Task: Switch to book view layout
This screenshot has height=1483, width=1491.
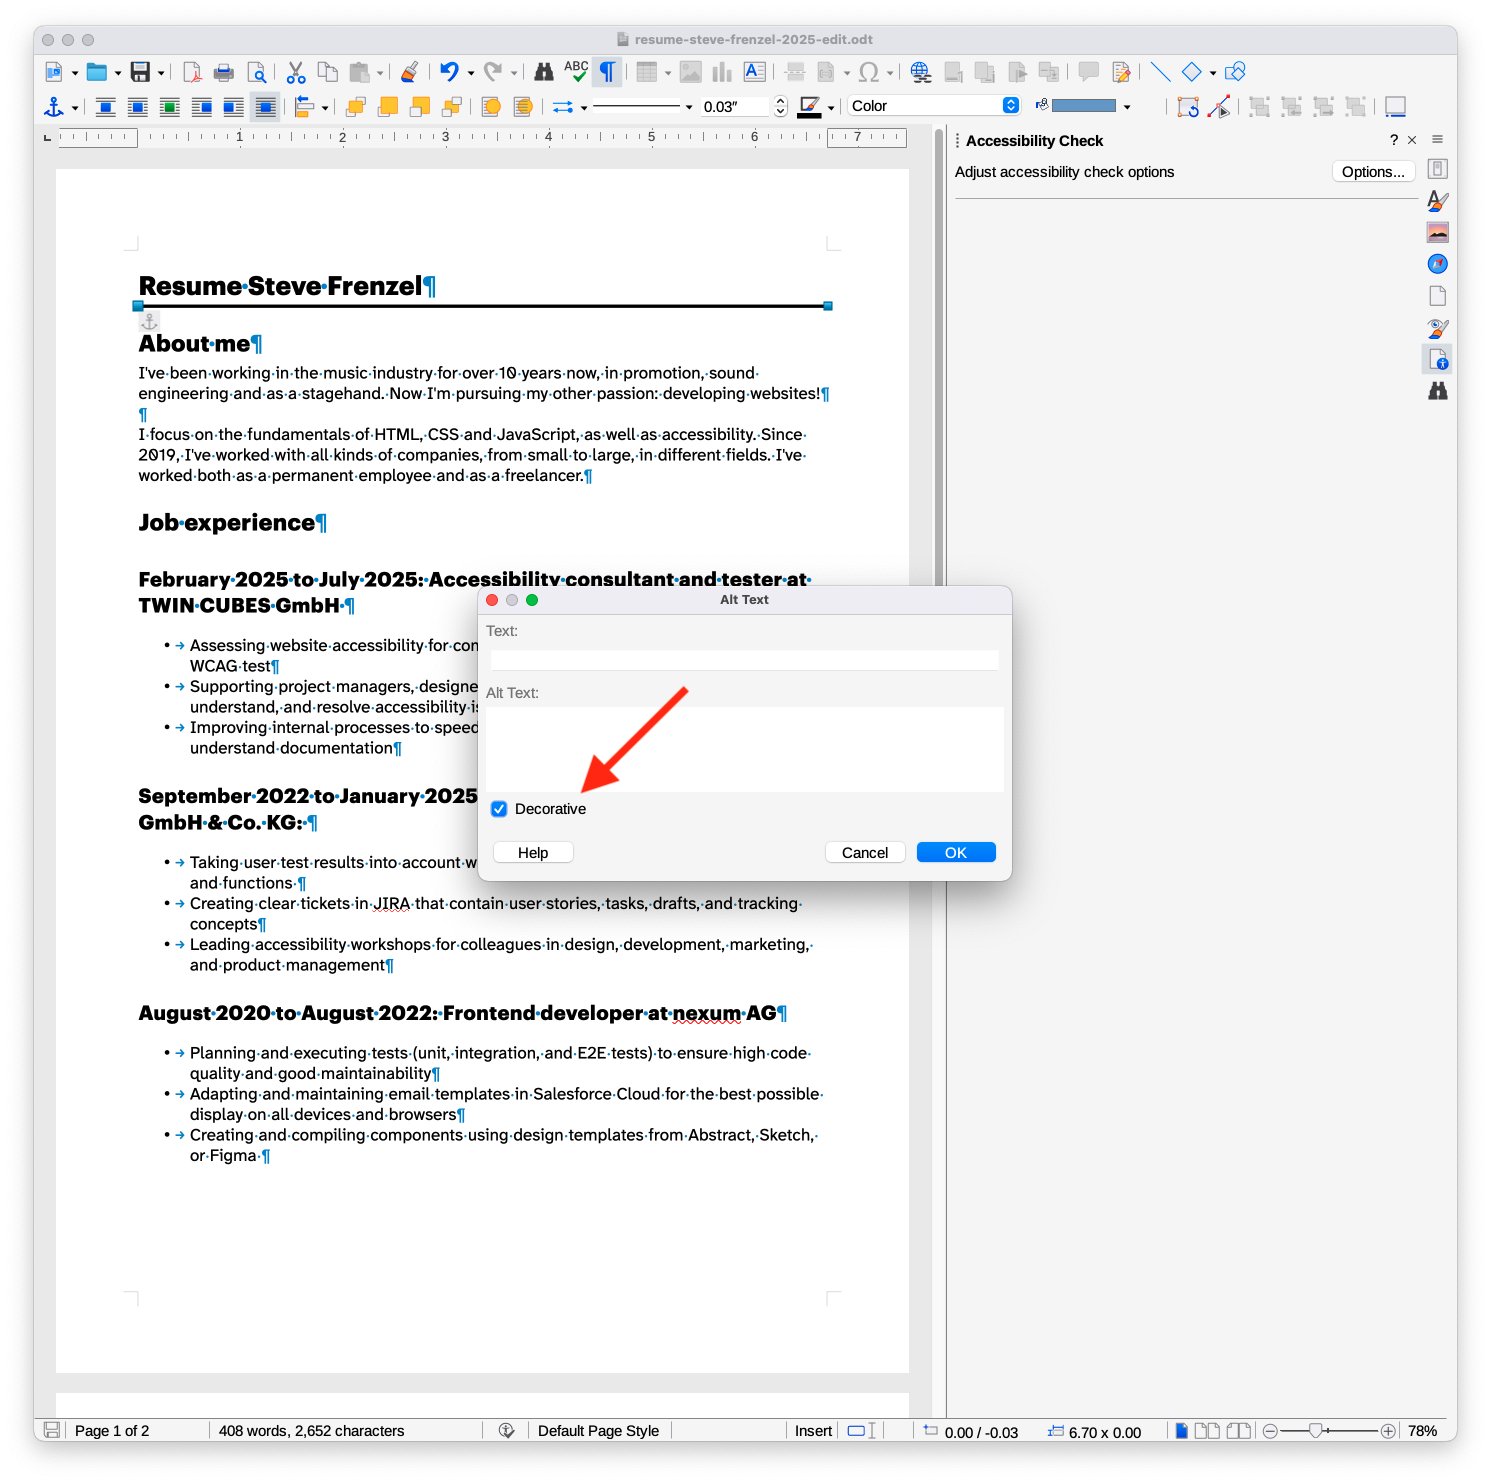Action: coord(1239,1431)
